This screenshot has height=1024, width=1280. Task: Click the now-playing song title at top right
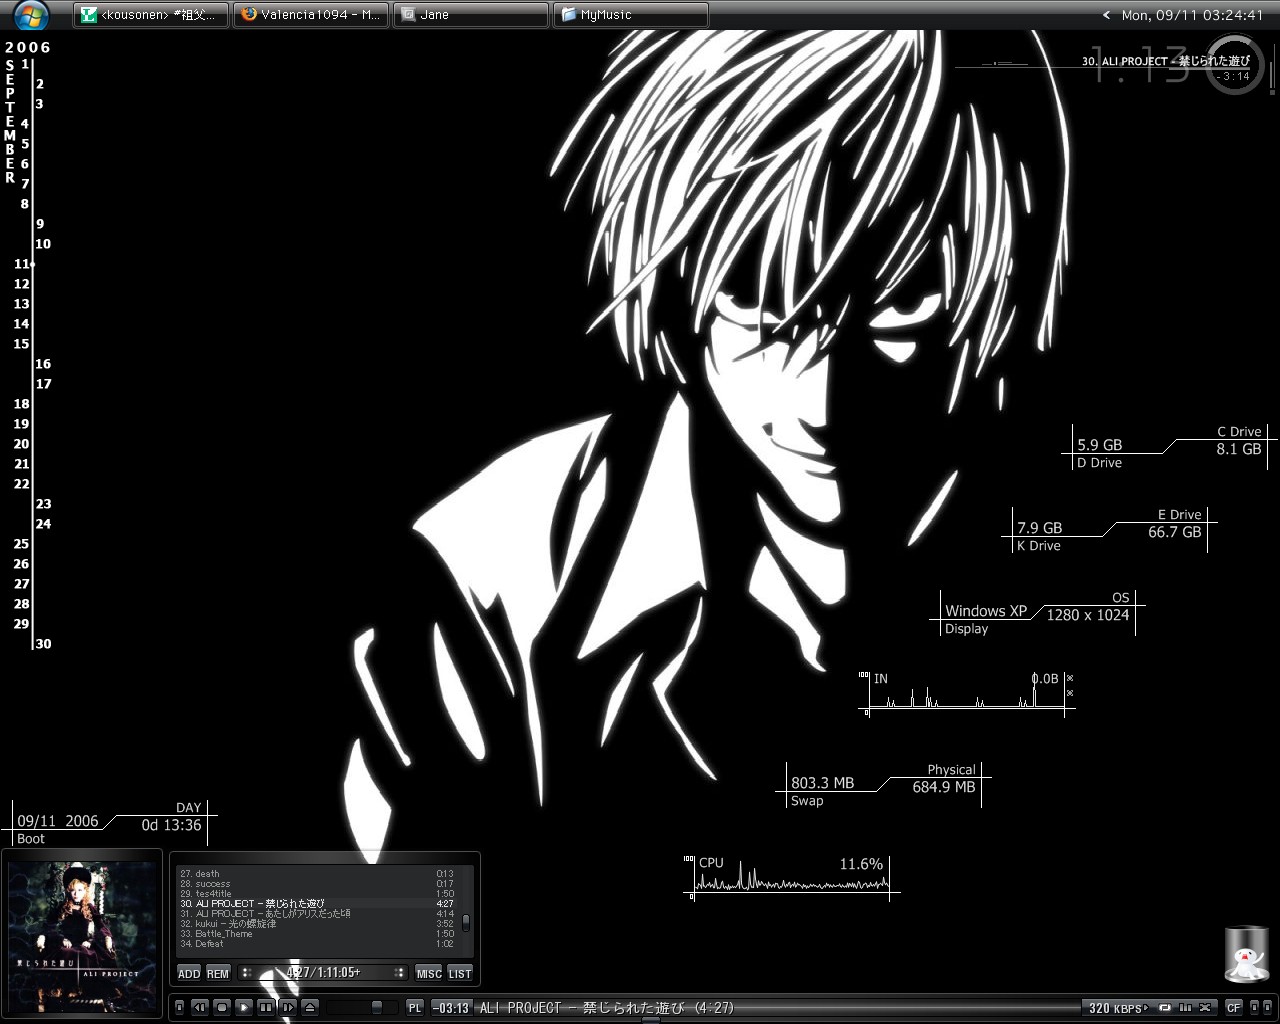1166,61
